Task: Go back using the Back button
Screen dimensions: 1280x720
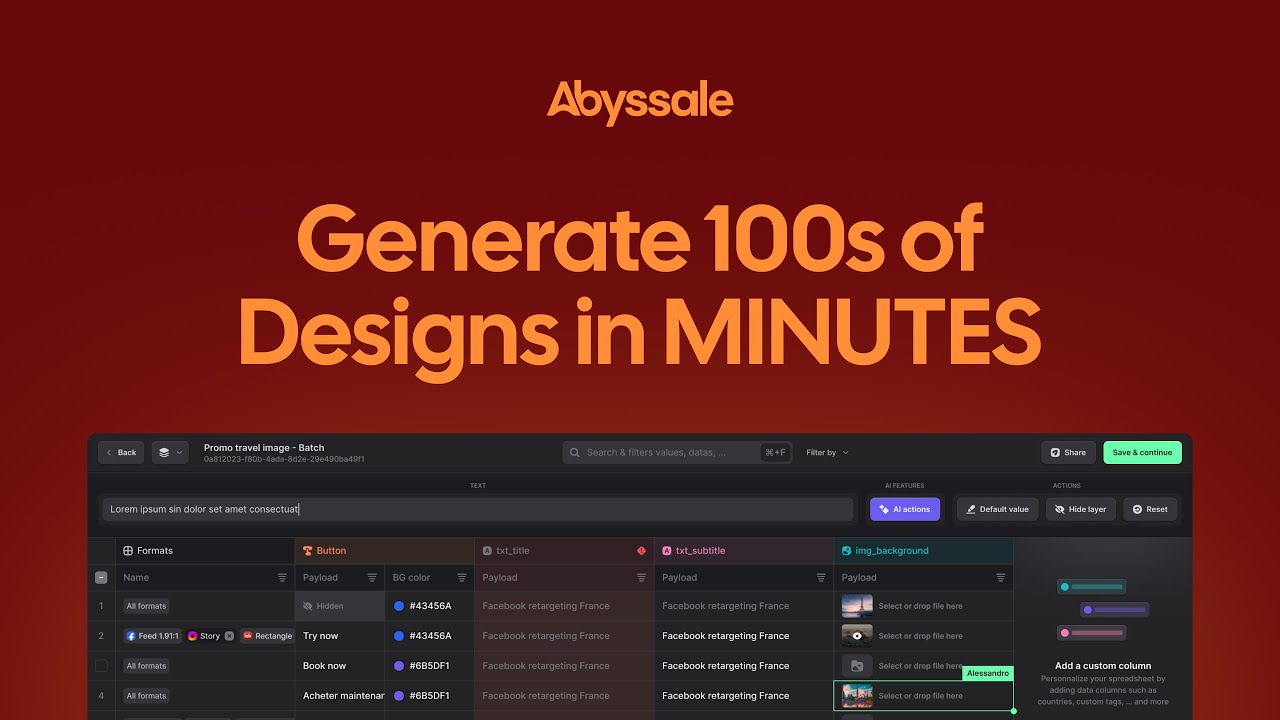Action: (121, 452)
